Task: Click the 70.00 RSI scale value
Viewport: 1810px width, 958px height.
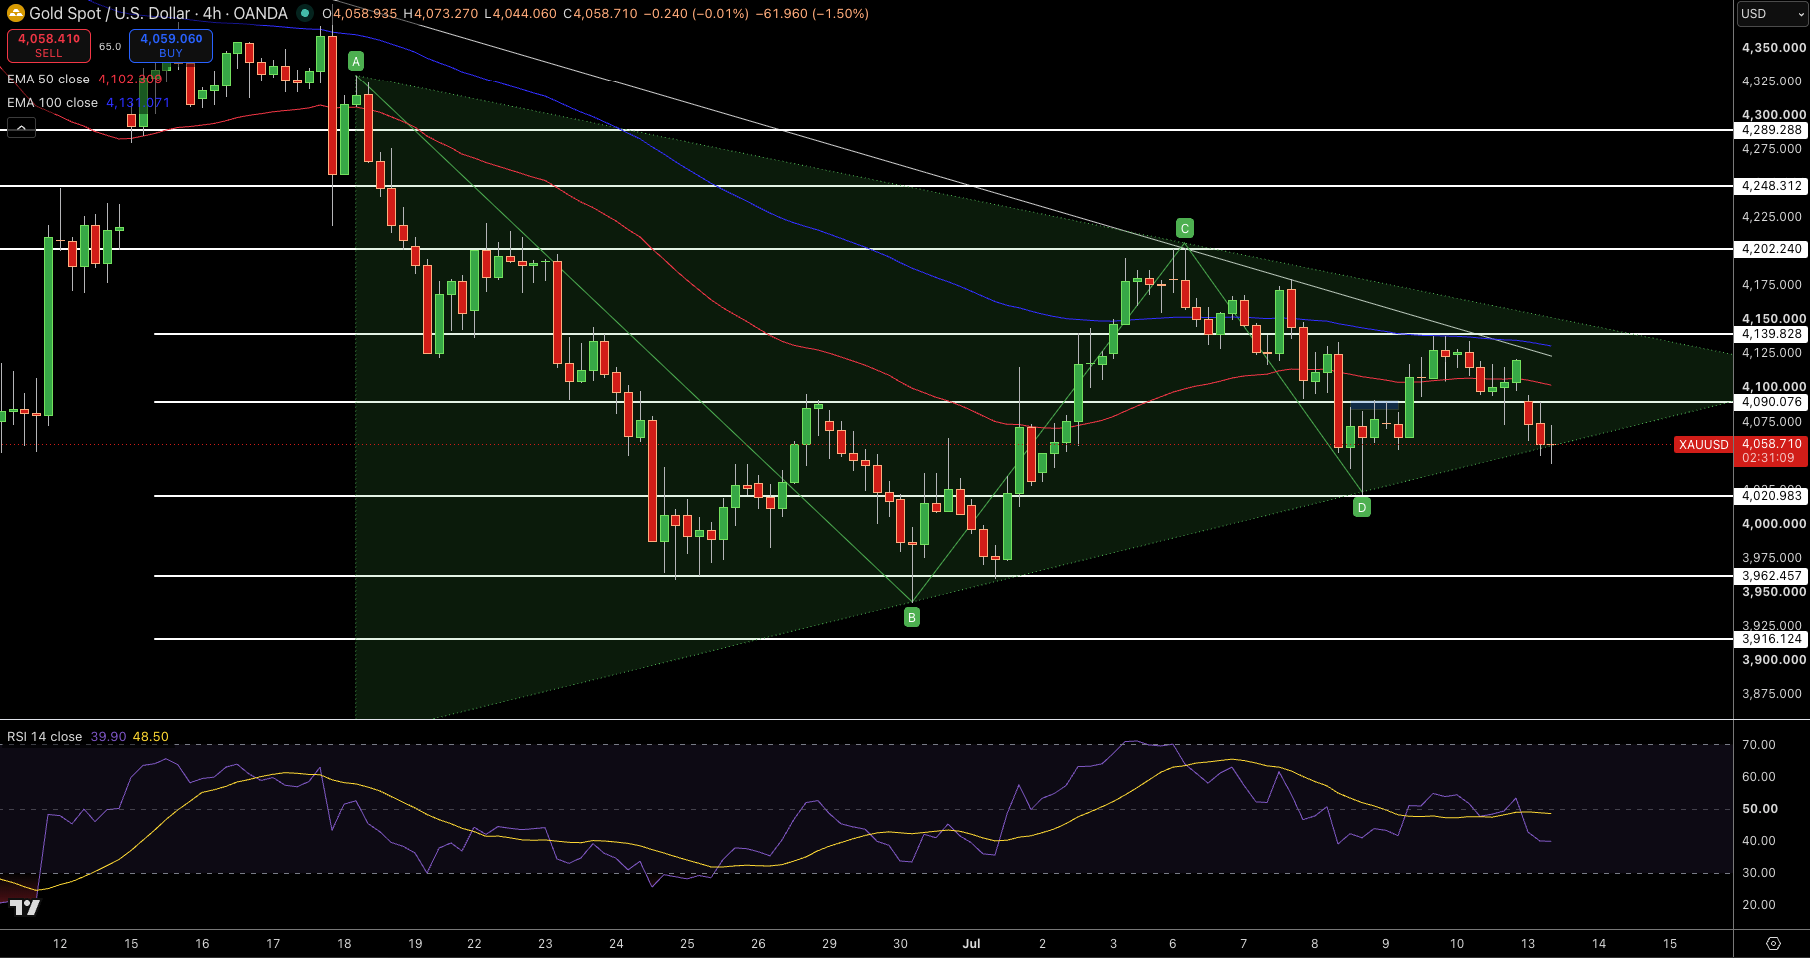Action: coord(1759,745)
